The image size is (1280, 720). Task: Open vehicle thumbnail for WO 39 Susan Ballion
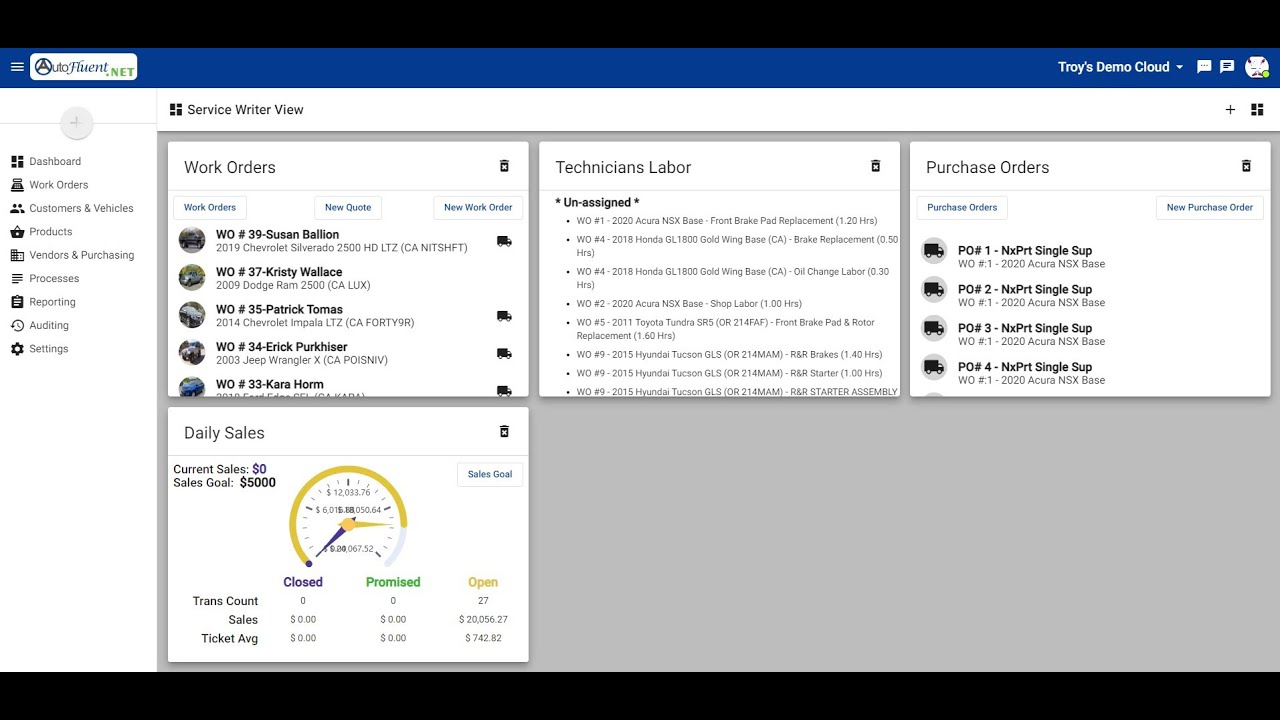point(192,240)
